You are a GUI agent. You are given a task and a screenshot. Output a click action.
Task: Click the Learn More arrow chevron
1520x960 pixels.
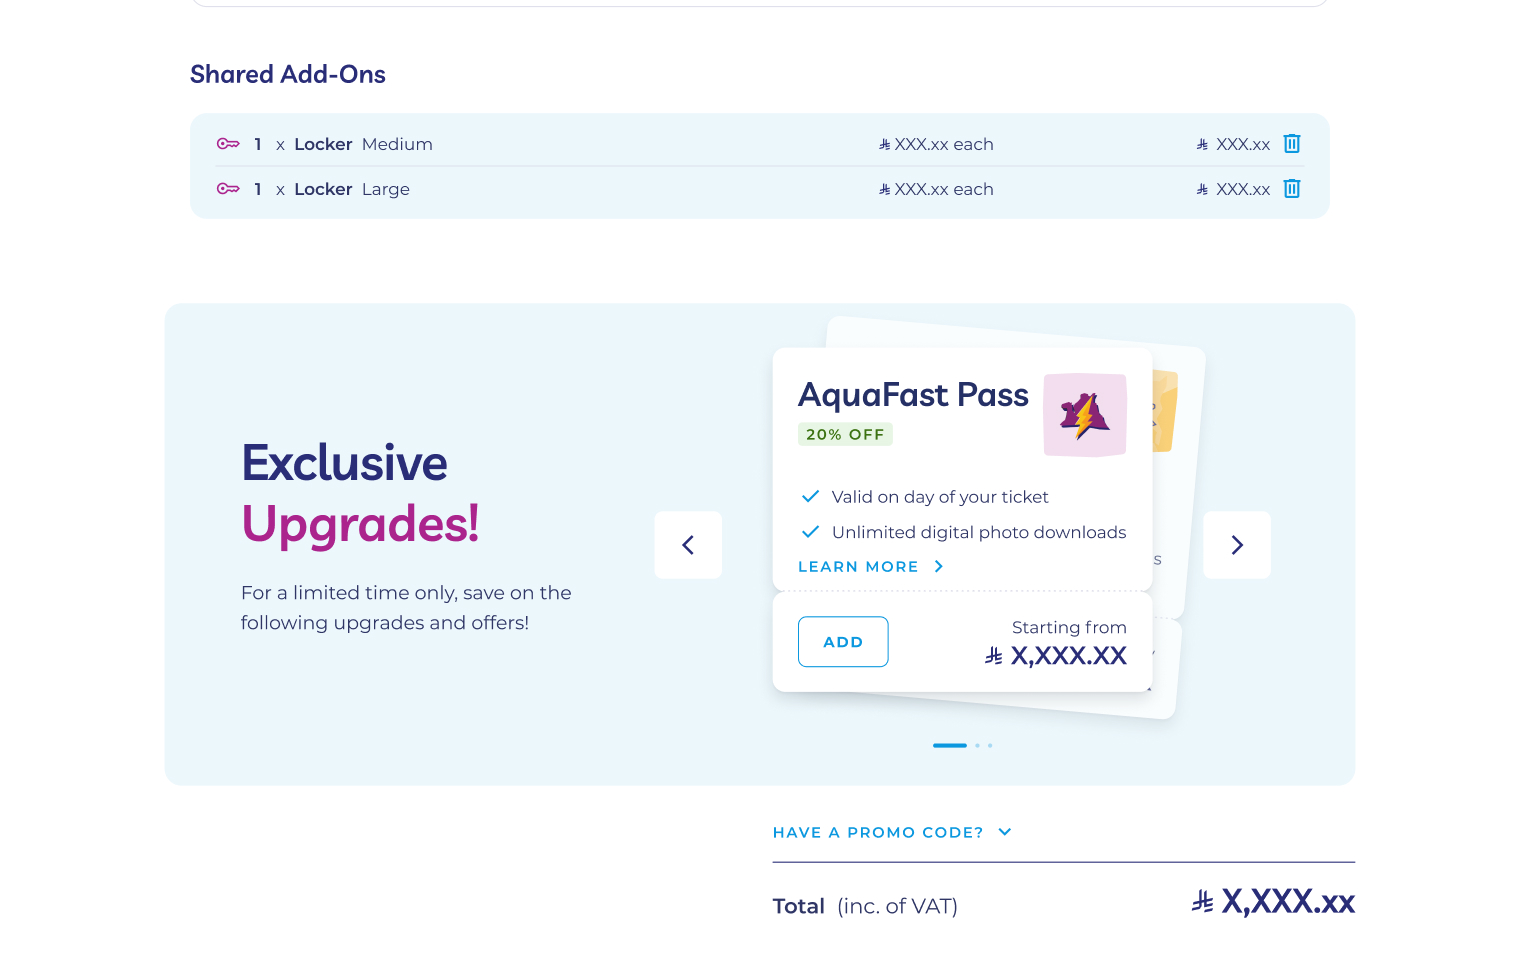[939, 567]
